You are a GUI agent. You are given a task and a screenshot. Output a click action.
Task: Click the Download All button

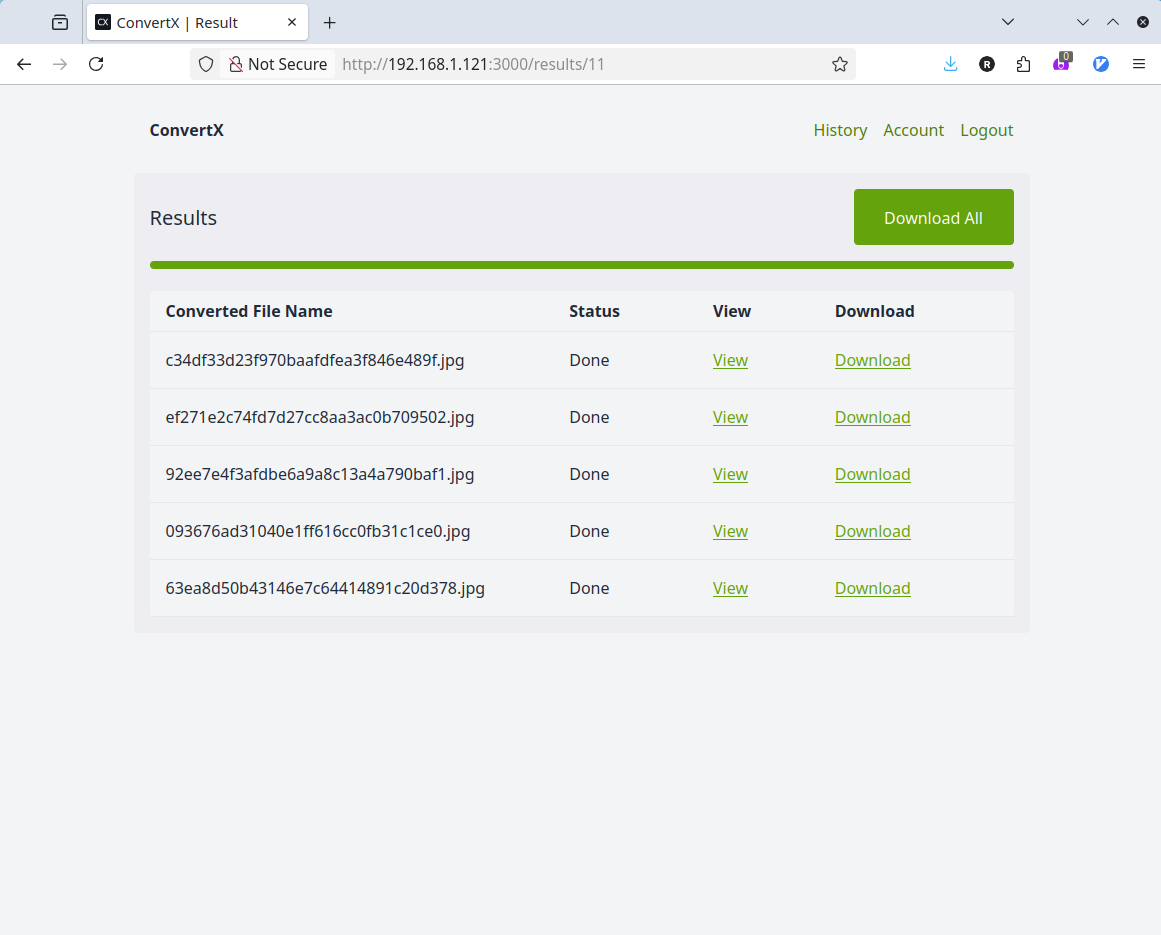933,217
